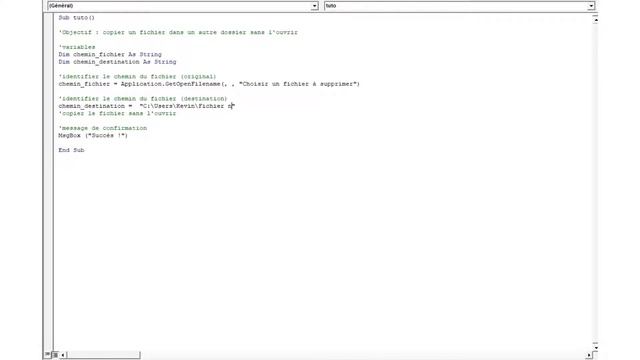
Task: Click comment 'identifier le chemin du fichier (destination)'
Action: pos(143,98)
